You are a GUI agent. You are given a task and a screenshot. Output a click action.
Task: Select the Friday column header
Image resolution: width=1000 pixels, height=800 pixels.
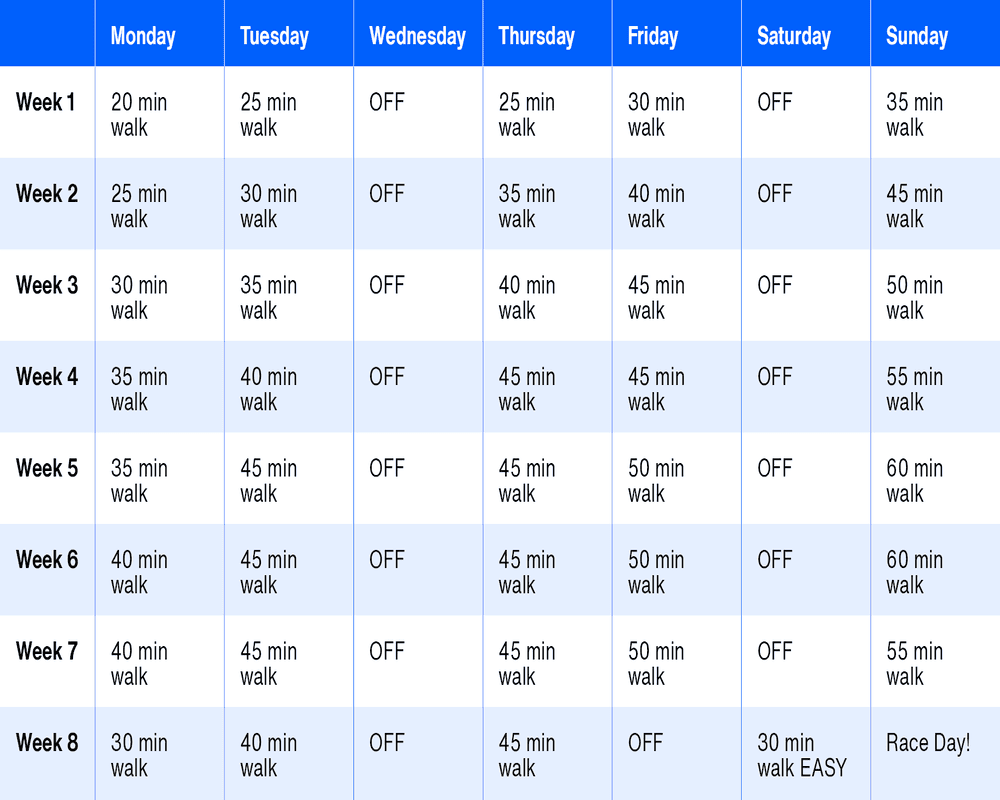pos(653,36)
